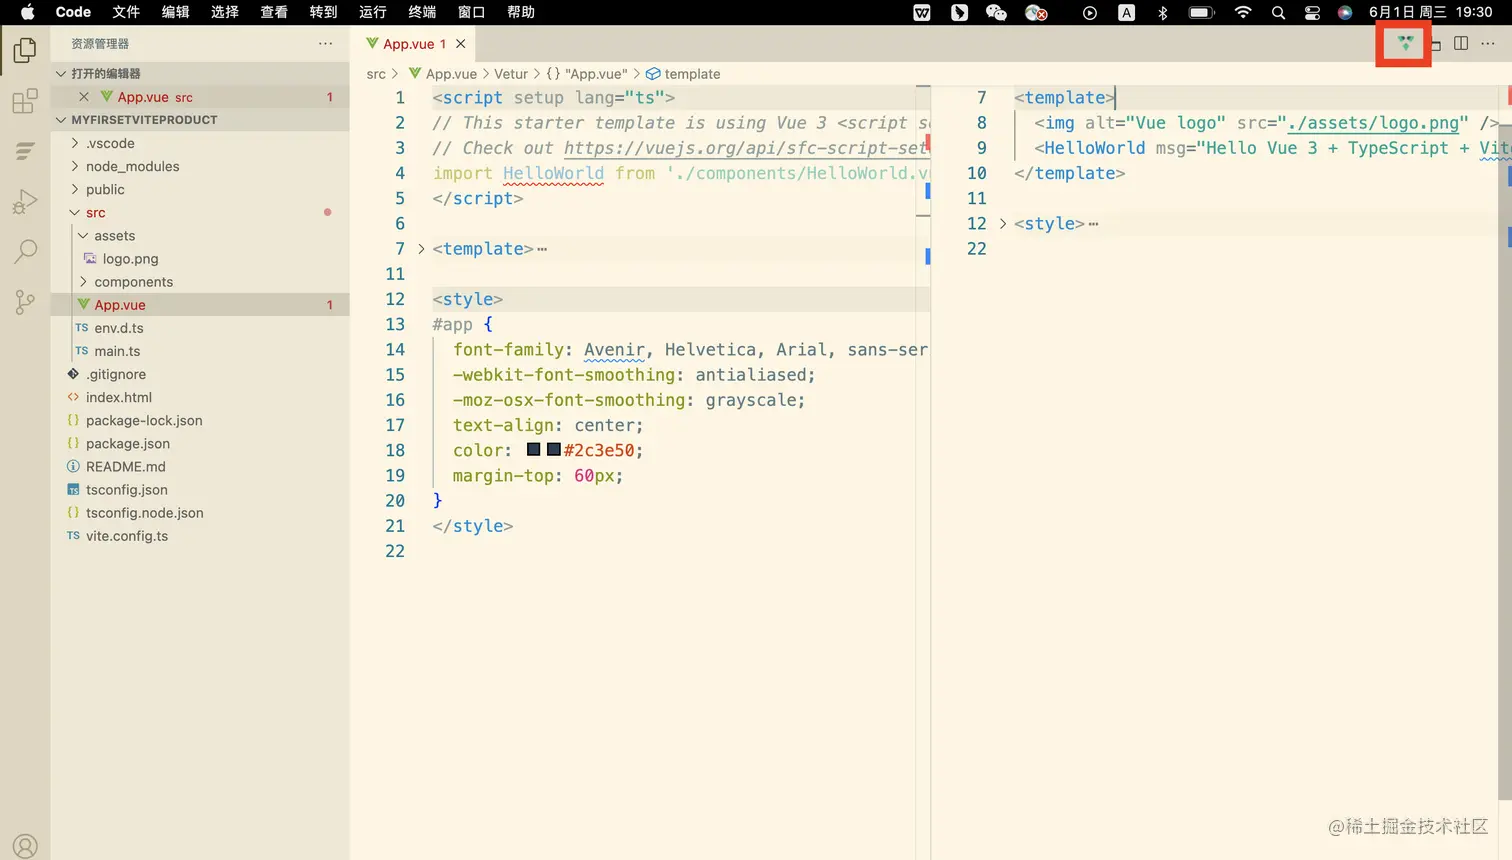Image resolution: width=1512 pixels, height=860 pixels.
Task: Click the input source 'A' icon in the menu bar
Action: tap(1126, 12)
